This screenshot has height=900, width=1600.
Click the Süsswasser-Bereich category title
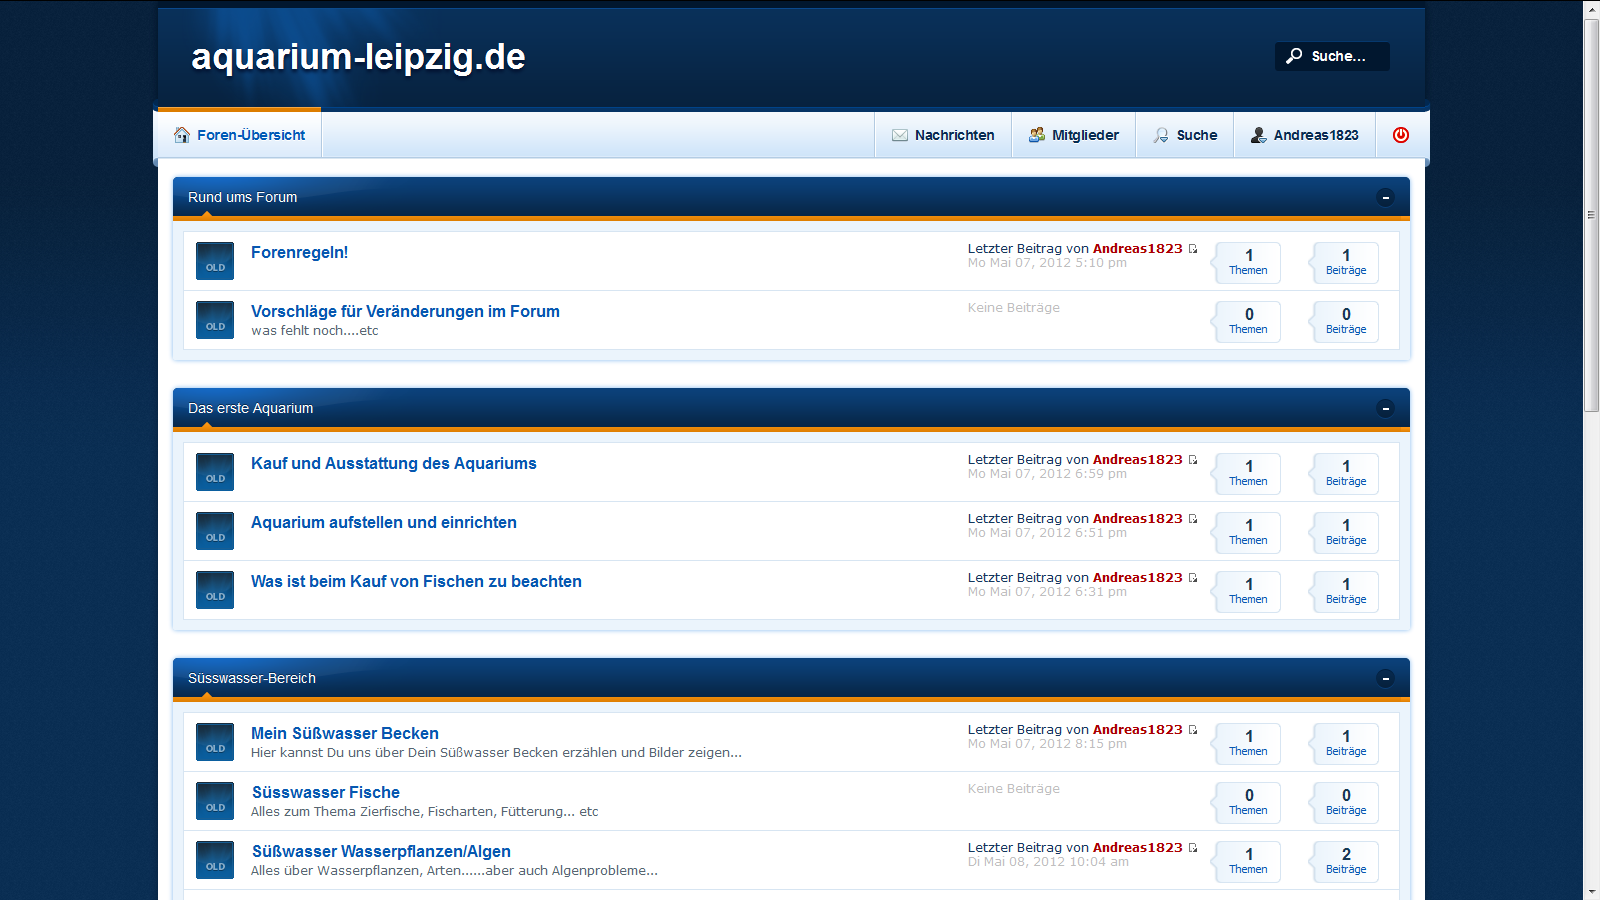click(252, 678)
